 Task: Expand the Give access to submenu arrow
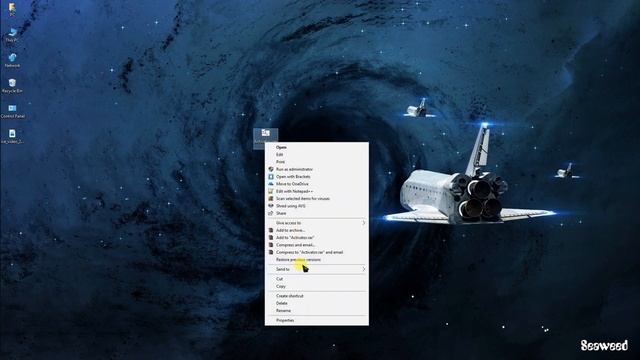(363, 223)
